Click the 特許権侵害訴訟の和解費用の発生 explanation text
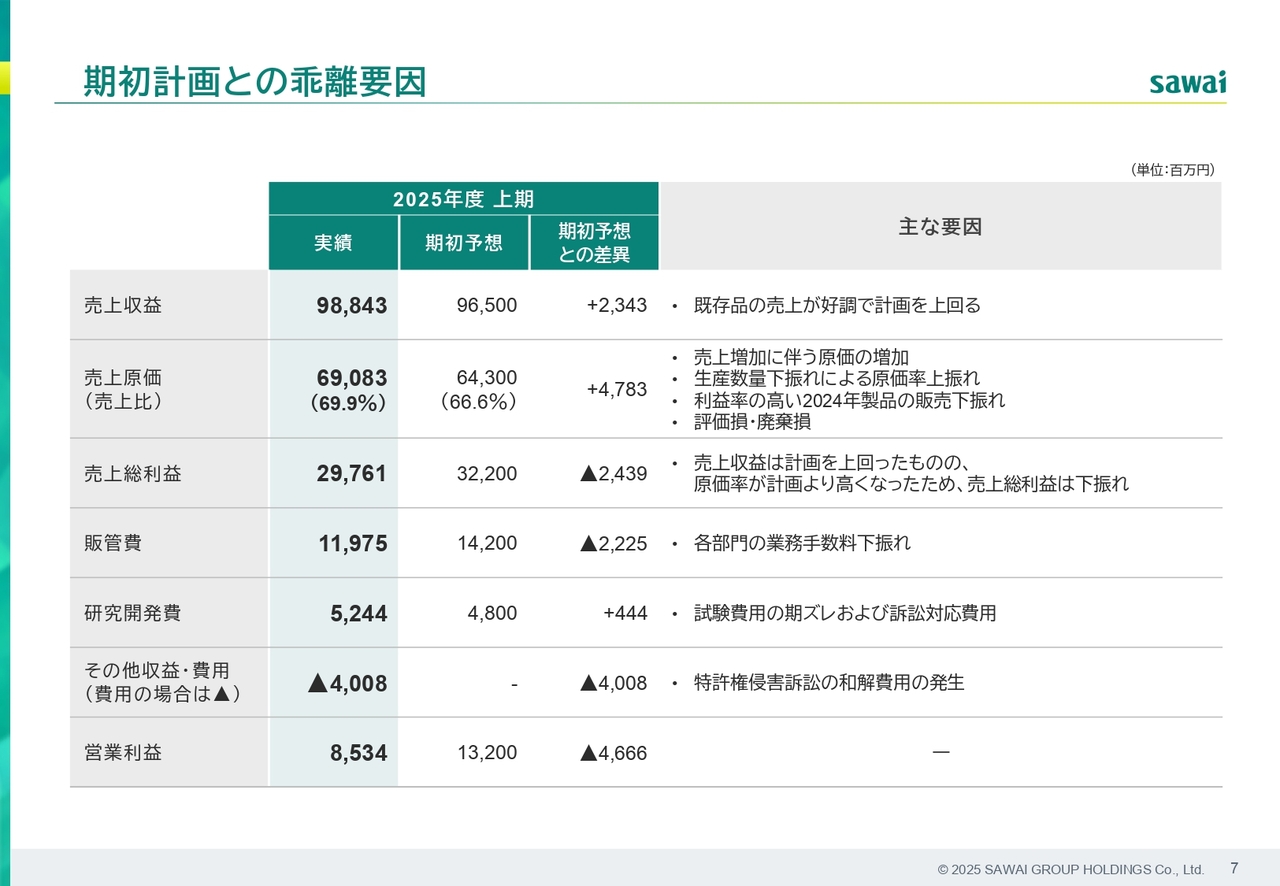The height and width of the screenshot is (886, 1280). pyautogui.click(x=829, y=683)
